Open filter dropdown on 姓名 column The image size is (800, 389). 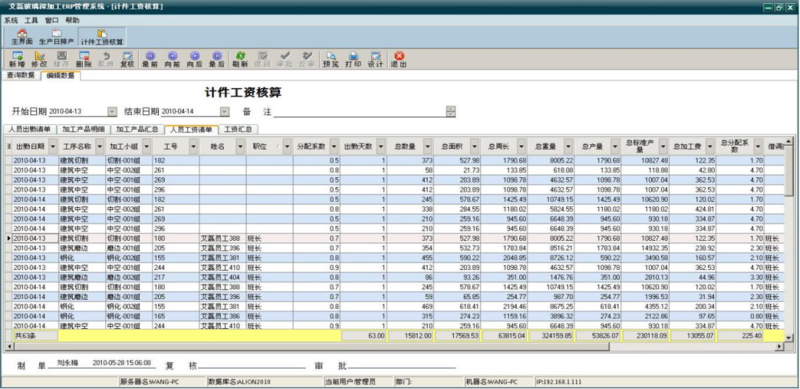point(241,147)
